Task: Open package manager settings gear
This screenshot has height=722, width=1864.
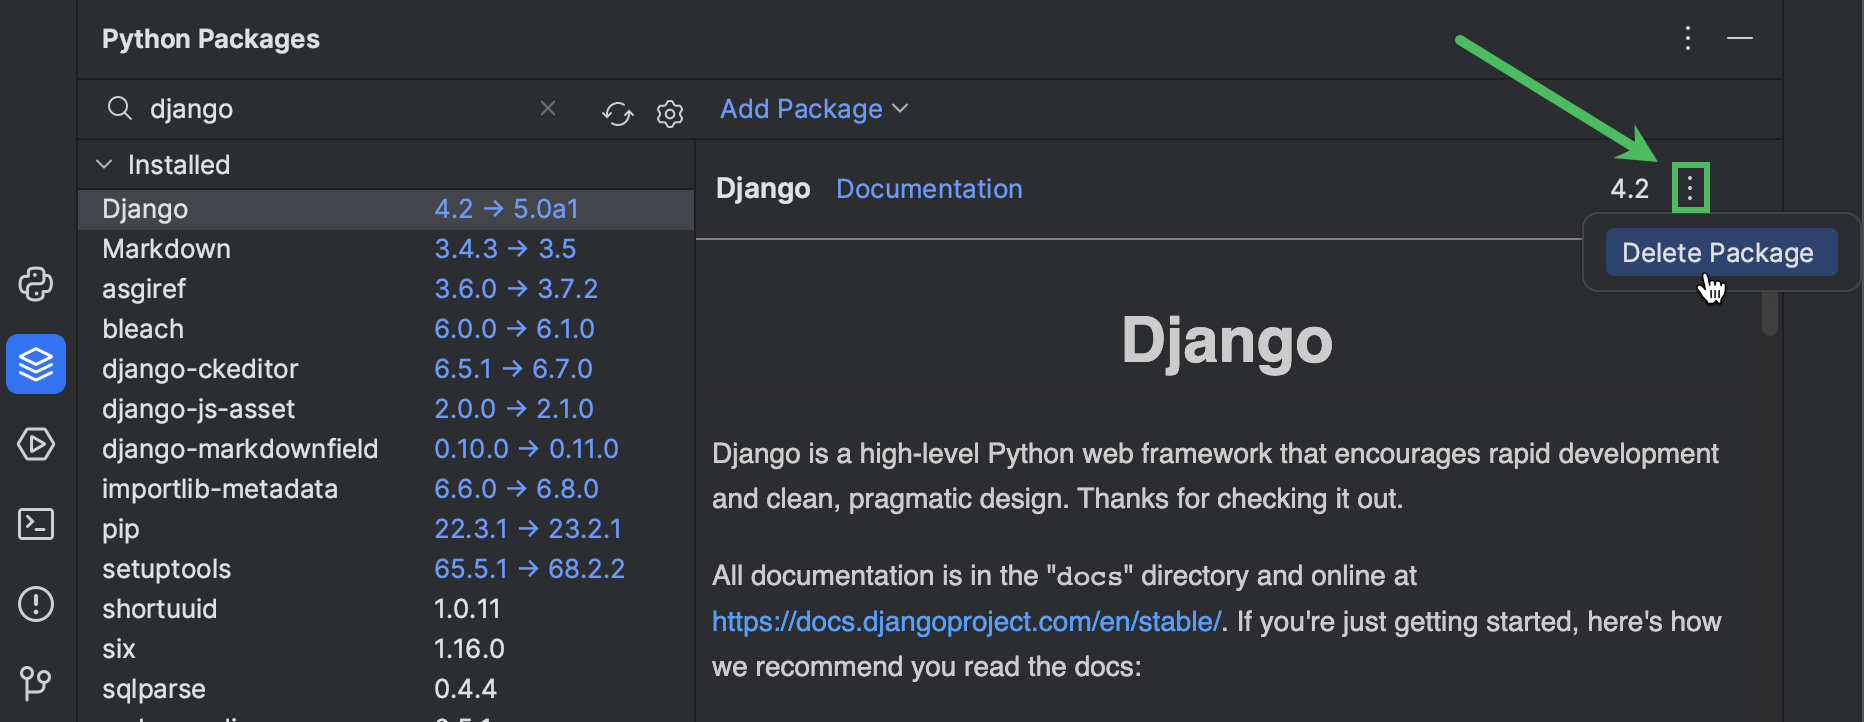Action: (x=670, y=113)
